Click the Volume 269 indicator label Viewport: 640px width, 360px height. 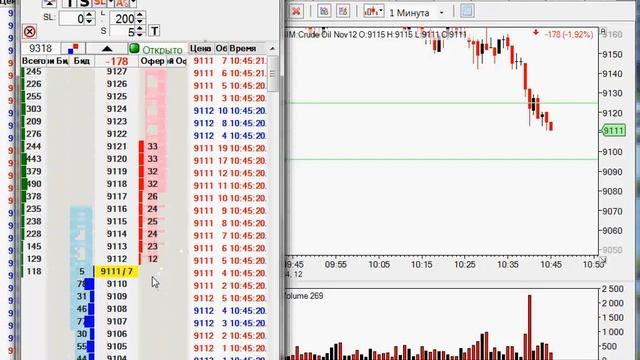click(303, 296)
